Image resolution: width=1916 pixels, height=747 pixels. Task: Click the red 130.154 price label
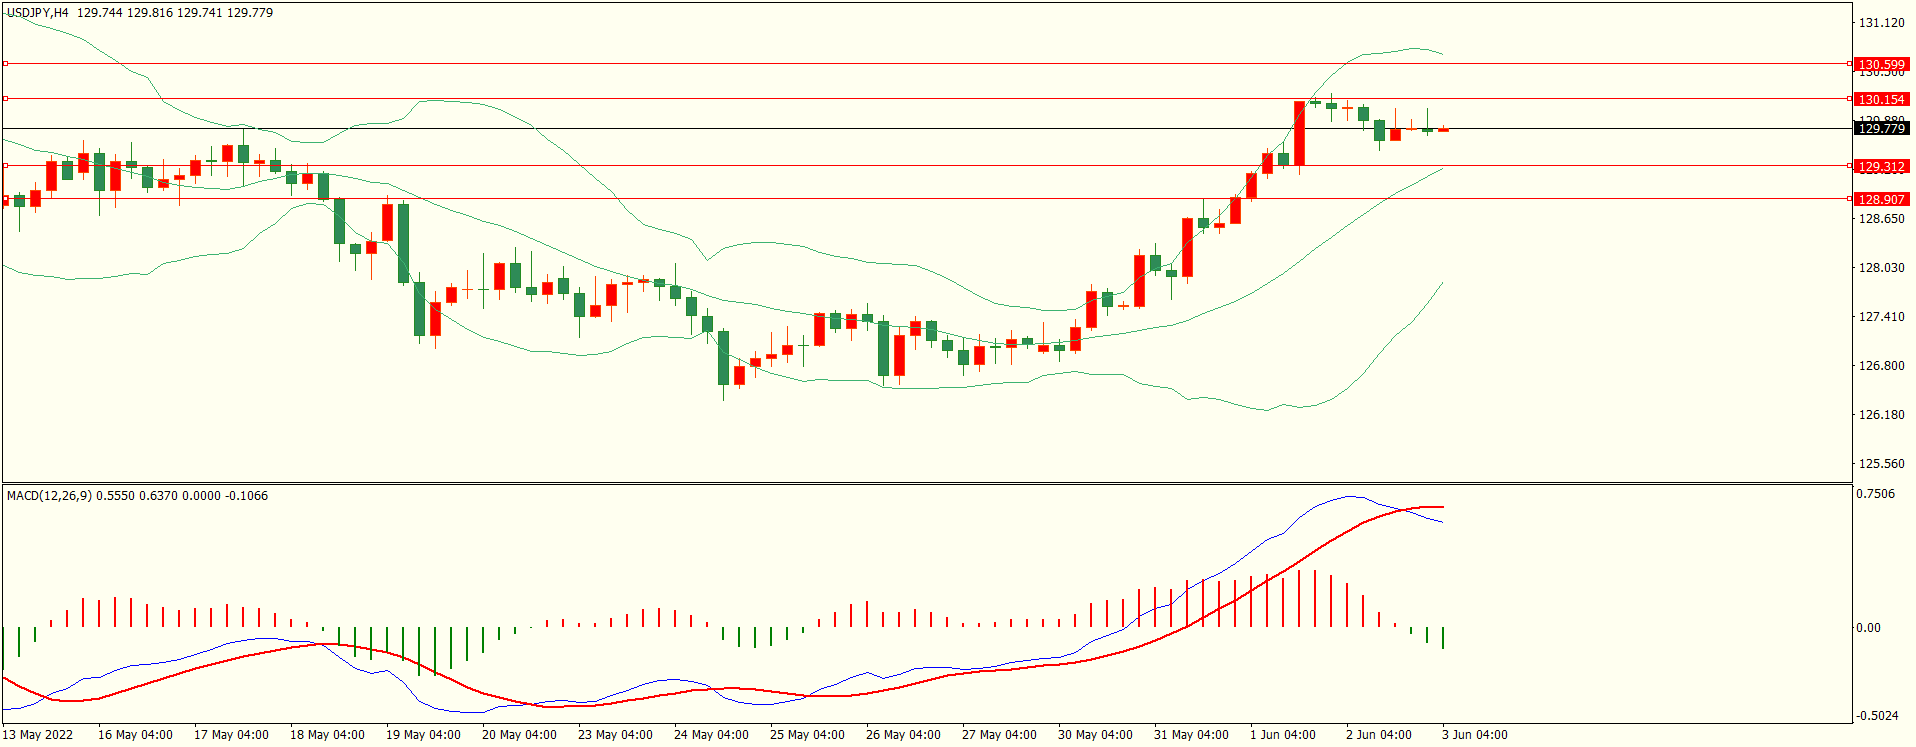(x=1881, y=99)
